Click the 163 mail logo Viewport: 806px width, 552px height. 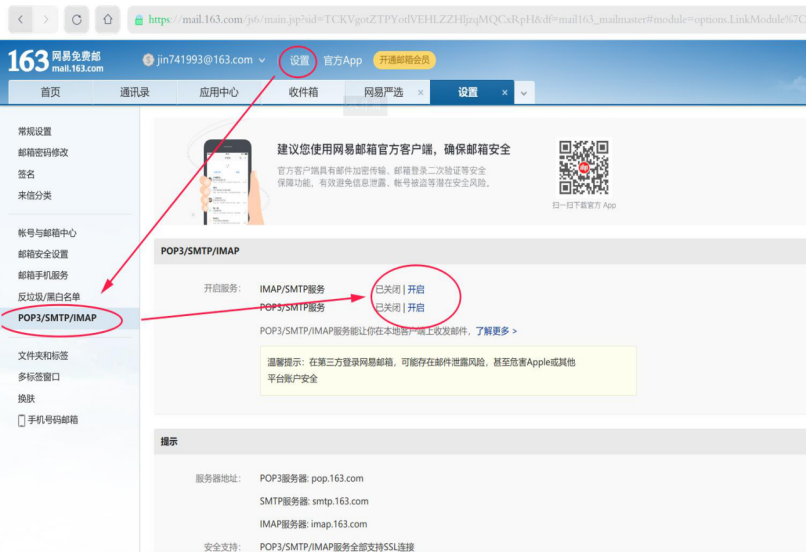click(56, 61)
